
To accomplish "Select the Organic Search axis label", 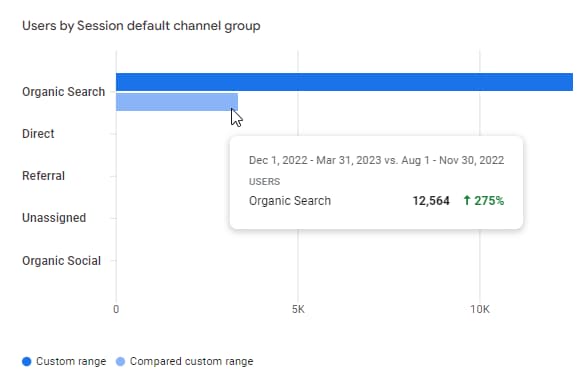I will (x=63, y=92).
